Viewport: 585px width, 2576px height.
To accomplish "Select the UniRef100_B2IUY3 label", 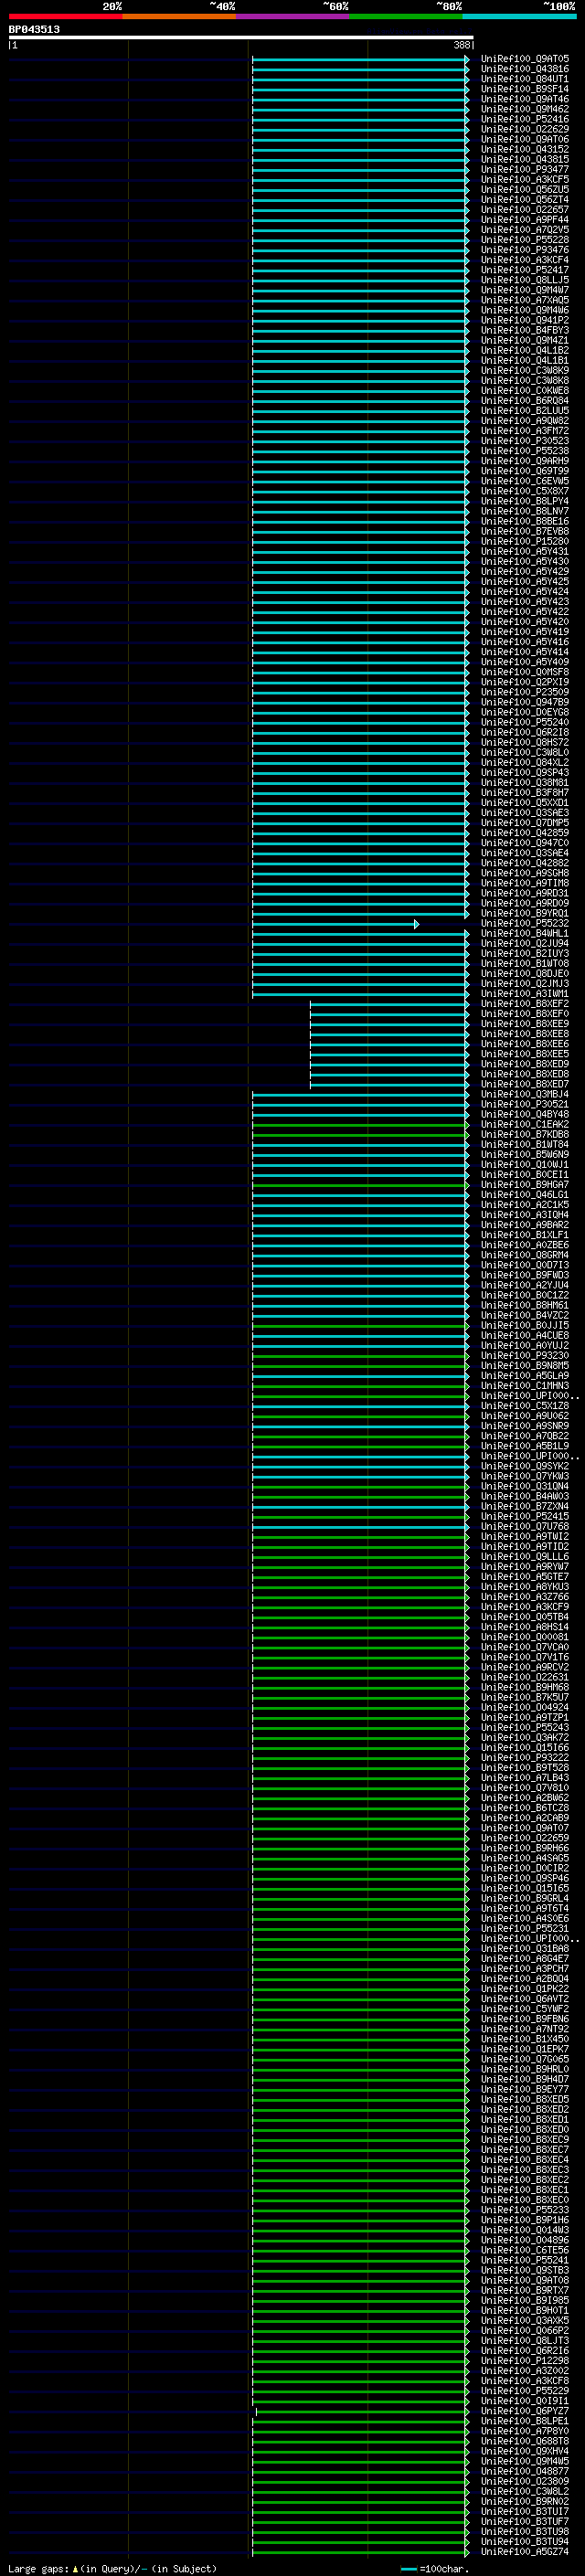I will click(x=524, y=953).
